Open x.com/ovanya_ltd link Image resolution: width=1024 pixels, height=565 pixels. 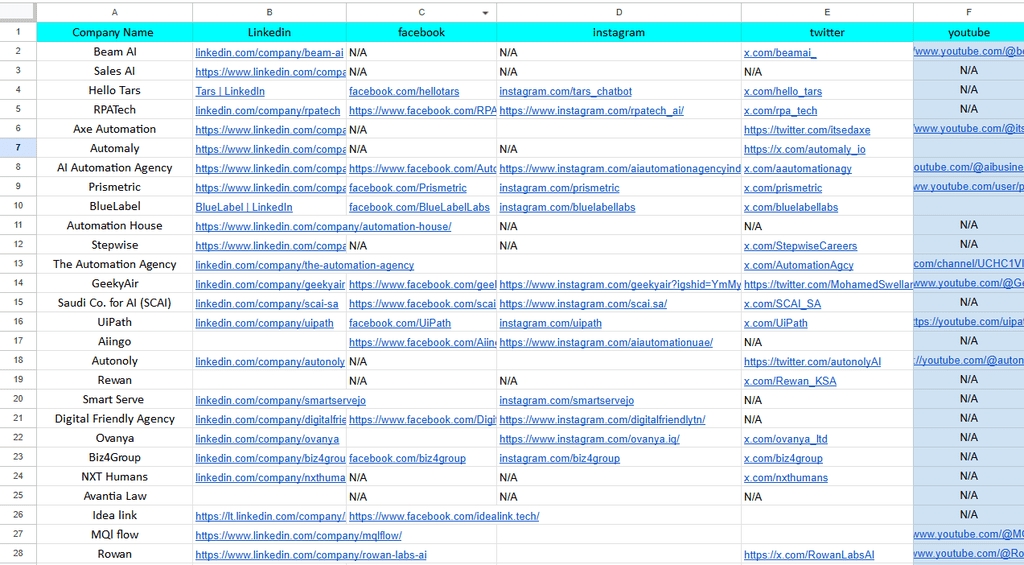coord(786,440)
